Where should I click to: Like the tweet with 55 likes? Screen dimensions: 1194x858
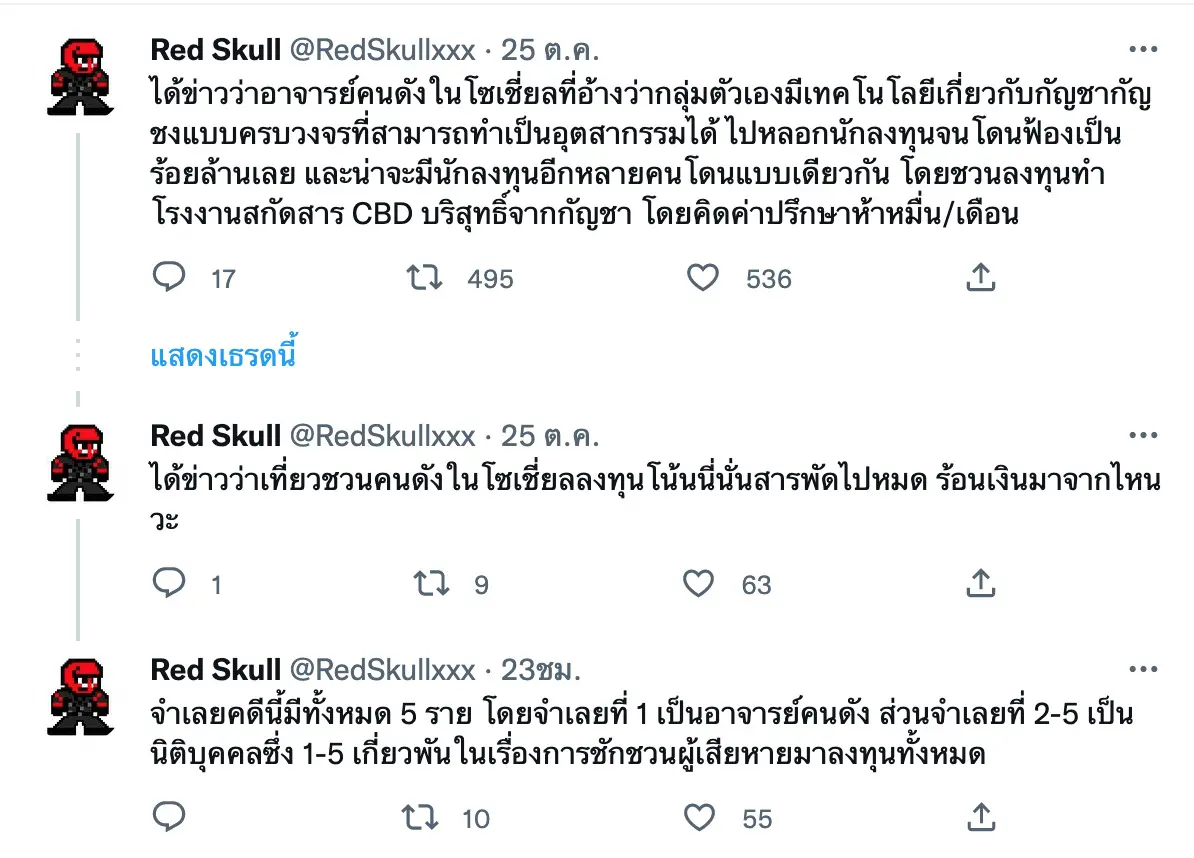[698, 817]
